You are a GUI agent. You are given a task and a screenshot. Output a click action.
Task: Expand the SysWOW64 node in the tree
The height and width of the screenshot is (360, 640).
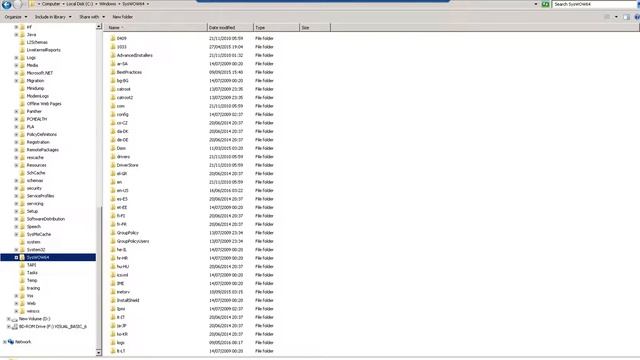(x=16, y=258)
